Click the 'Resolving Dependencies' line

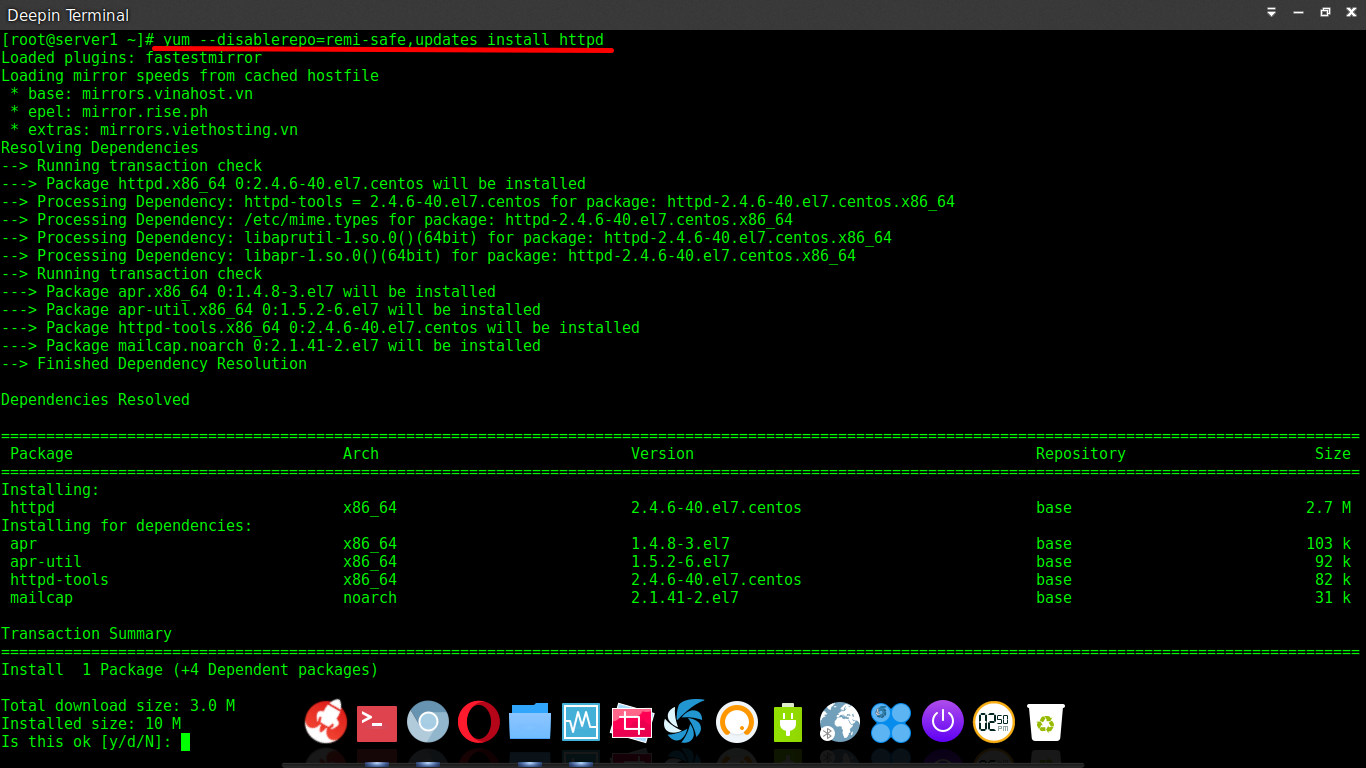point(100,148)
